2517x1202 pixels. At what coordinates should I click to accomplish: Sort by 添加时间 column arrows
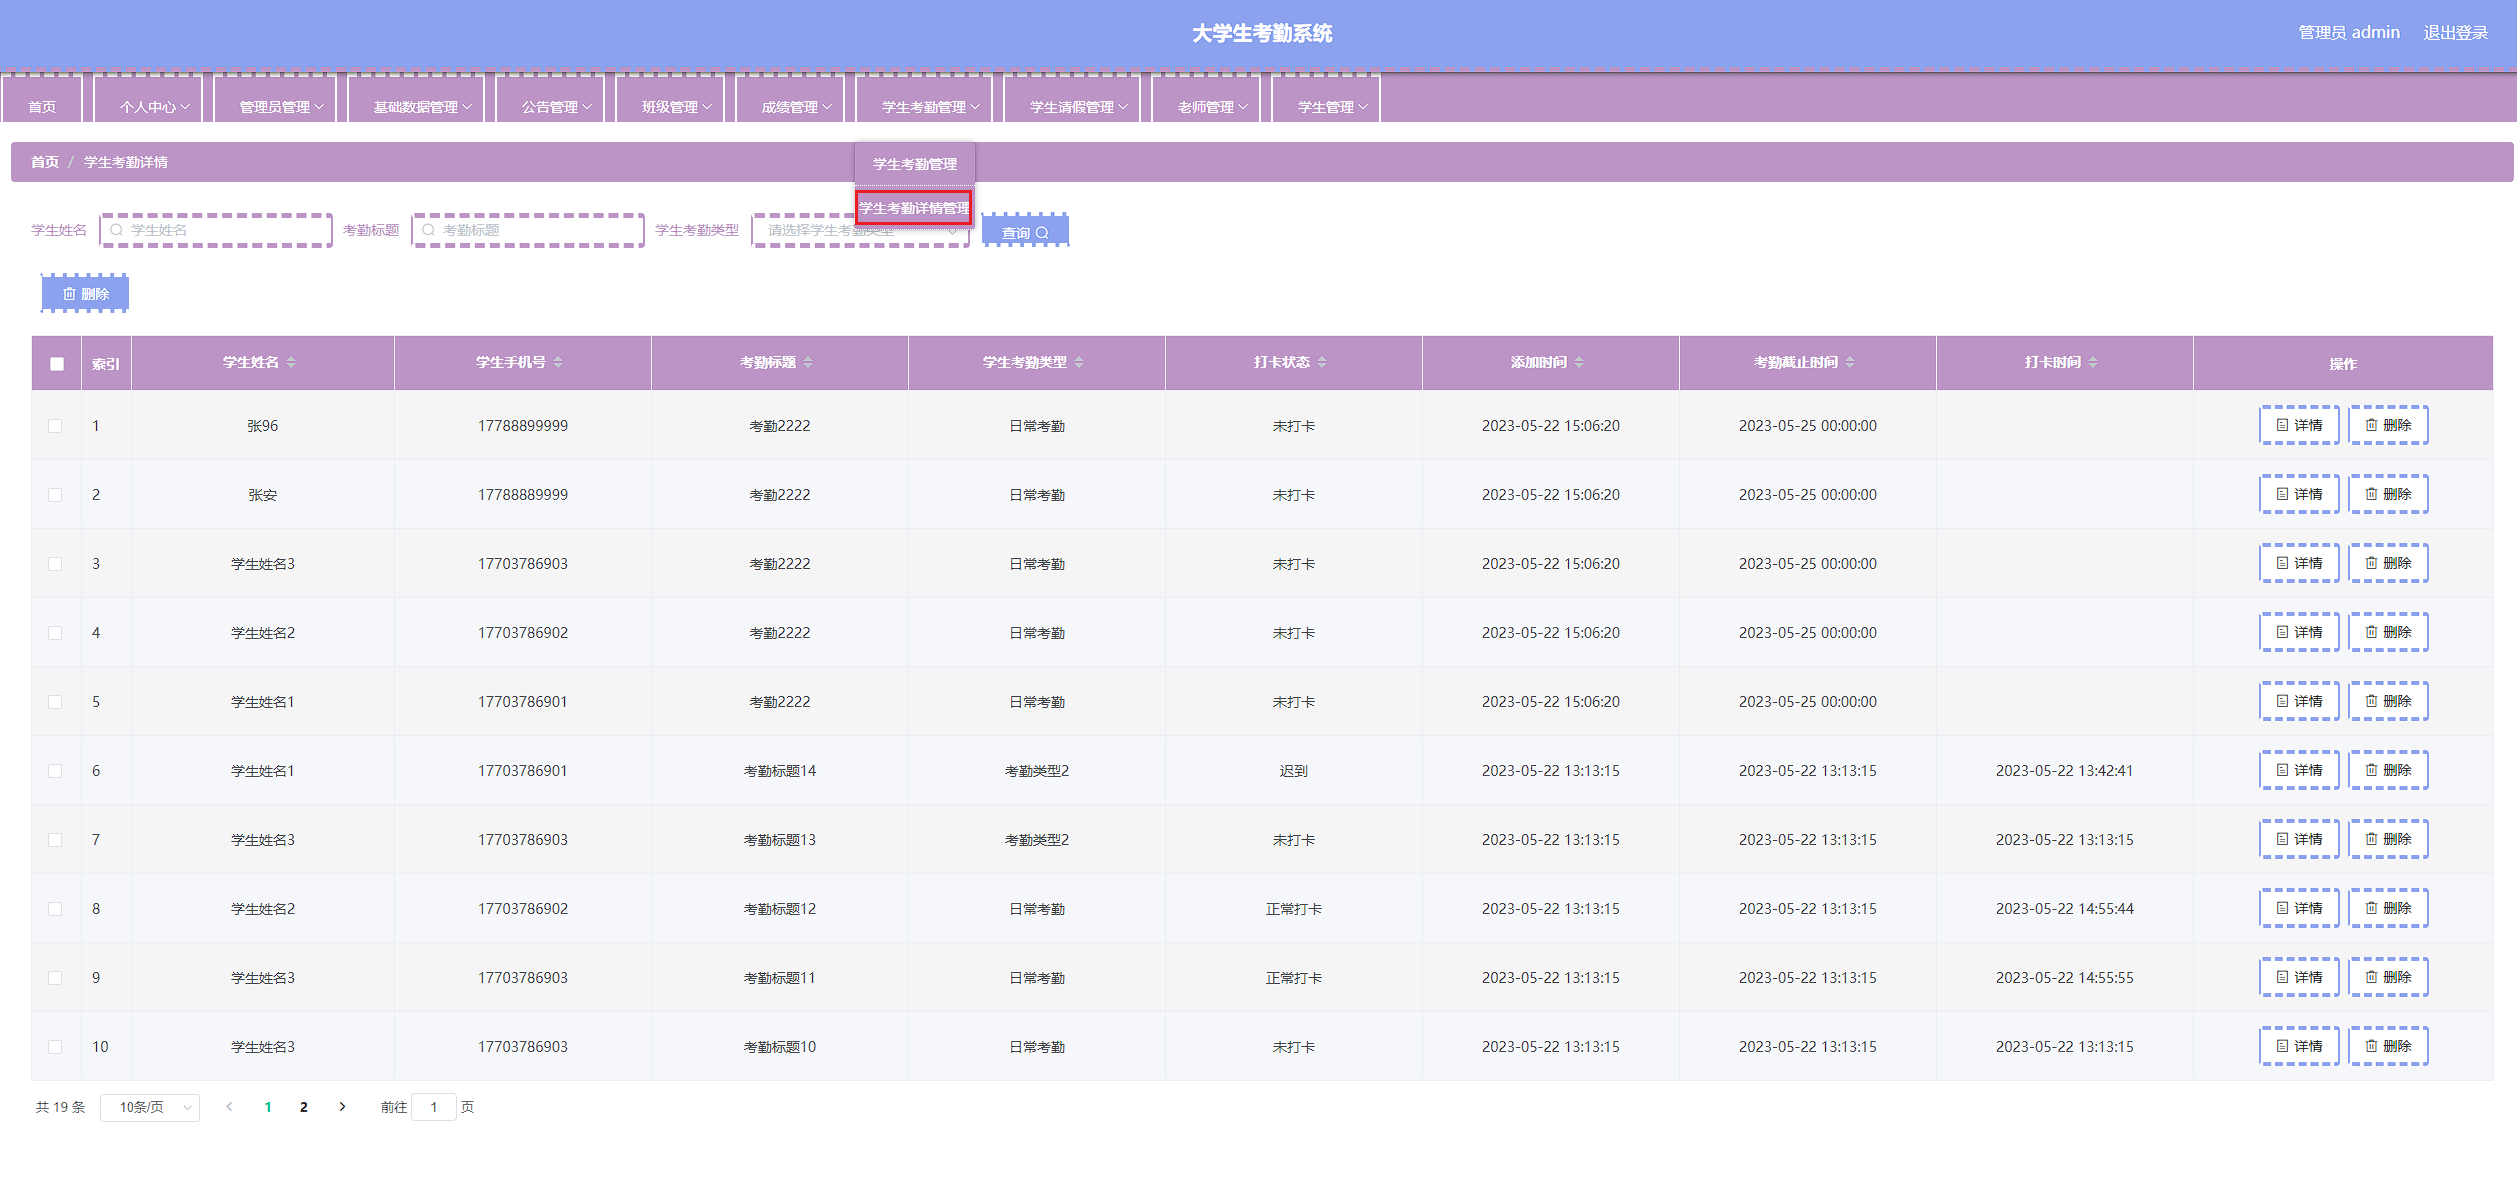[x=1579, y=362]
